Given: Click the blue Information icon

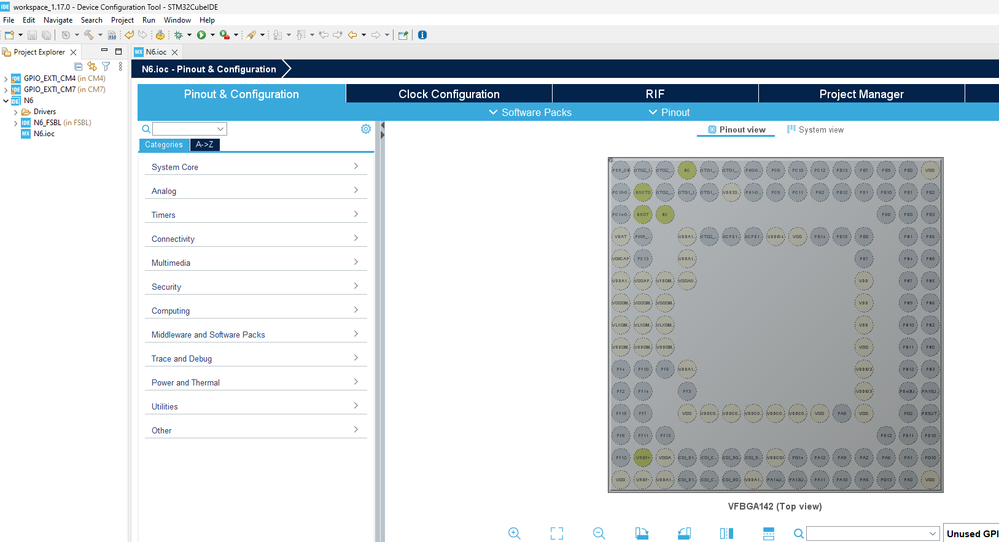Looking at the screenshot, I should [x=422, y=35].
